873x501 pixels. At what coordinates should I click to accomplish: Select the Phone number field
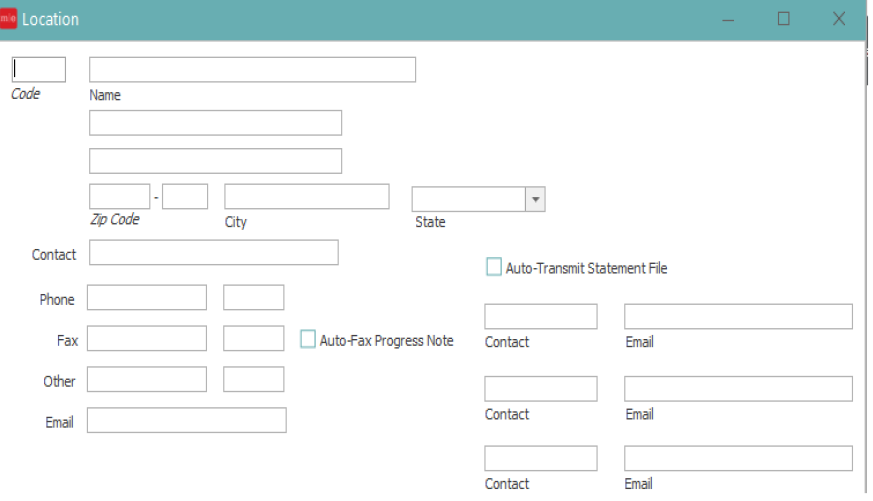click(x=146, y=298)
